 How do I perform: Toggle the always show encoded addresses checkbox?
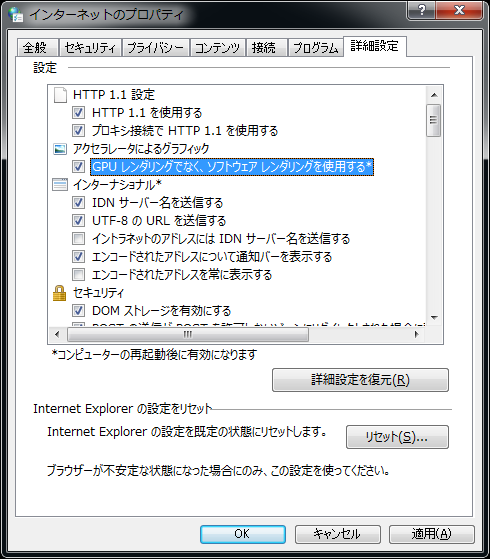click(78, 275)
